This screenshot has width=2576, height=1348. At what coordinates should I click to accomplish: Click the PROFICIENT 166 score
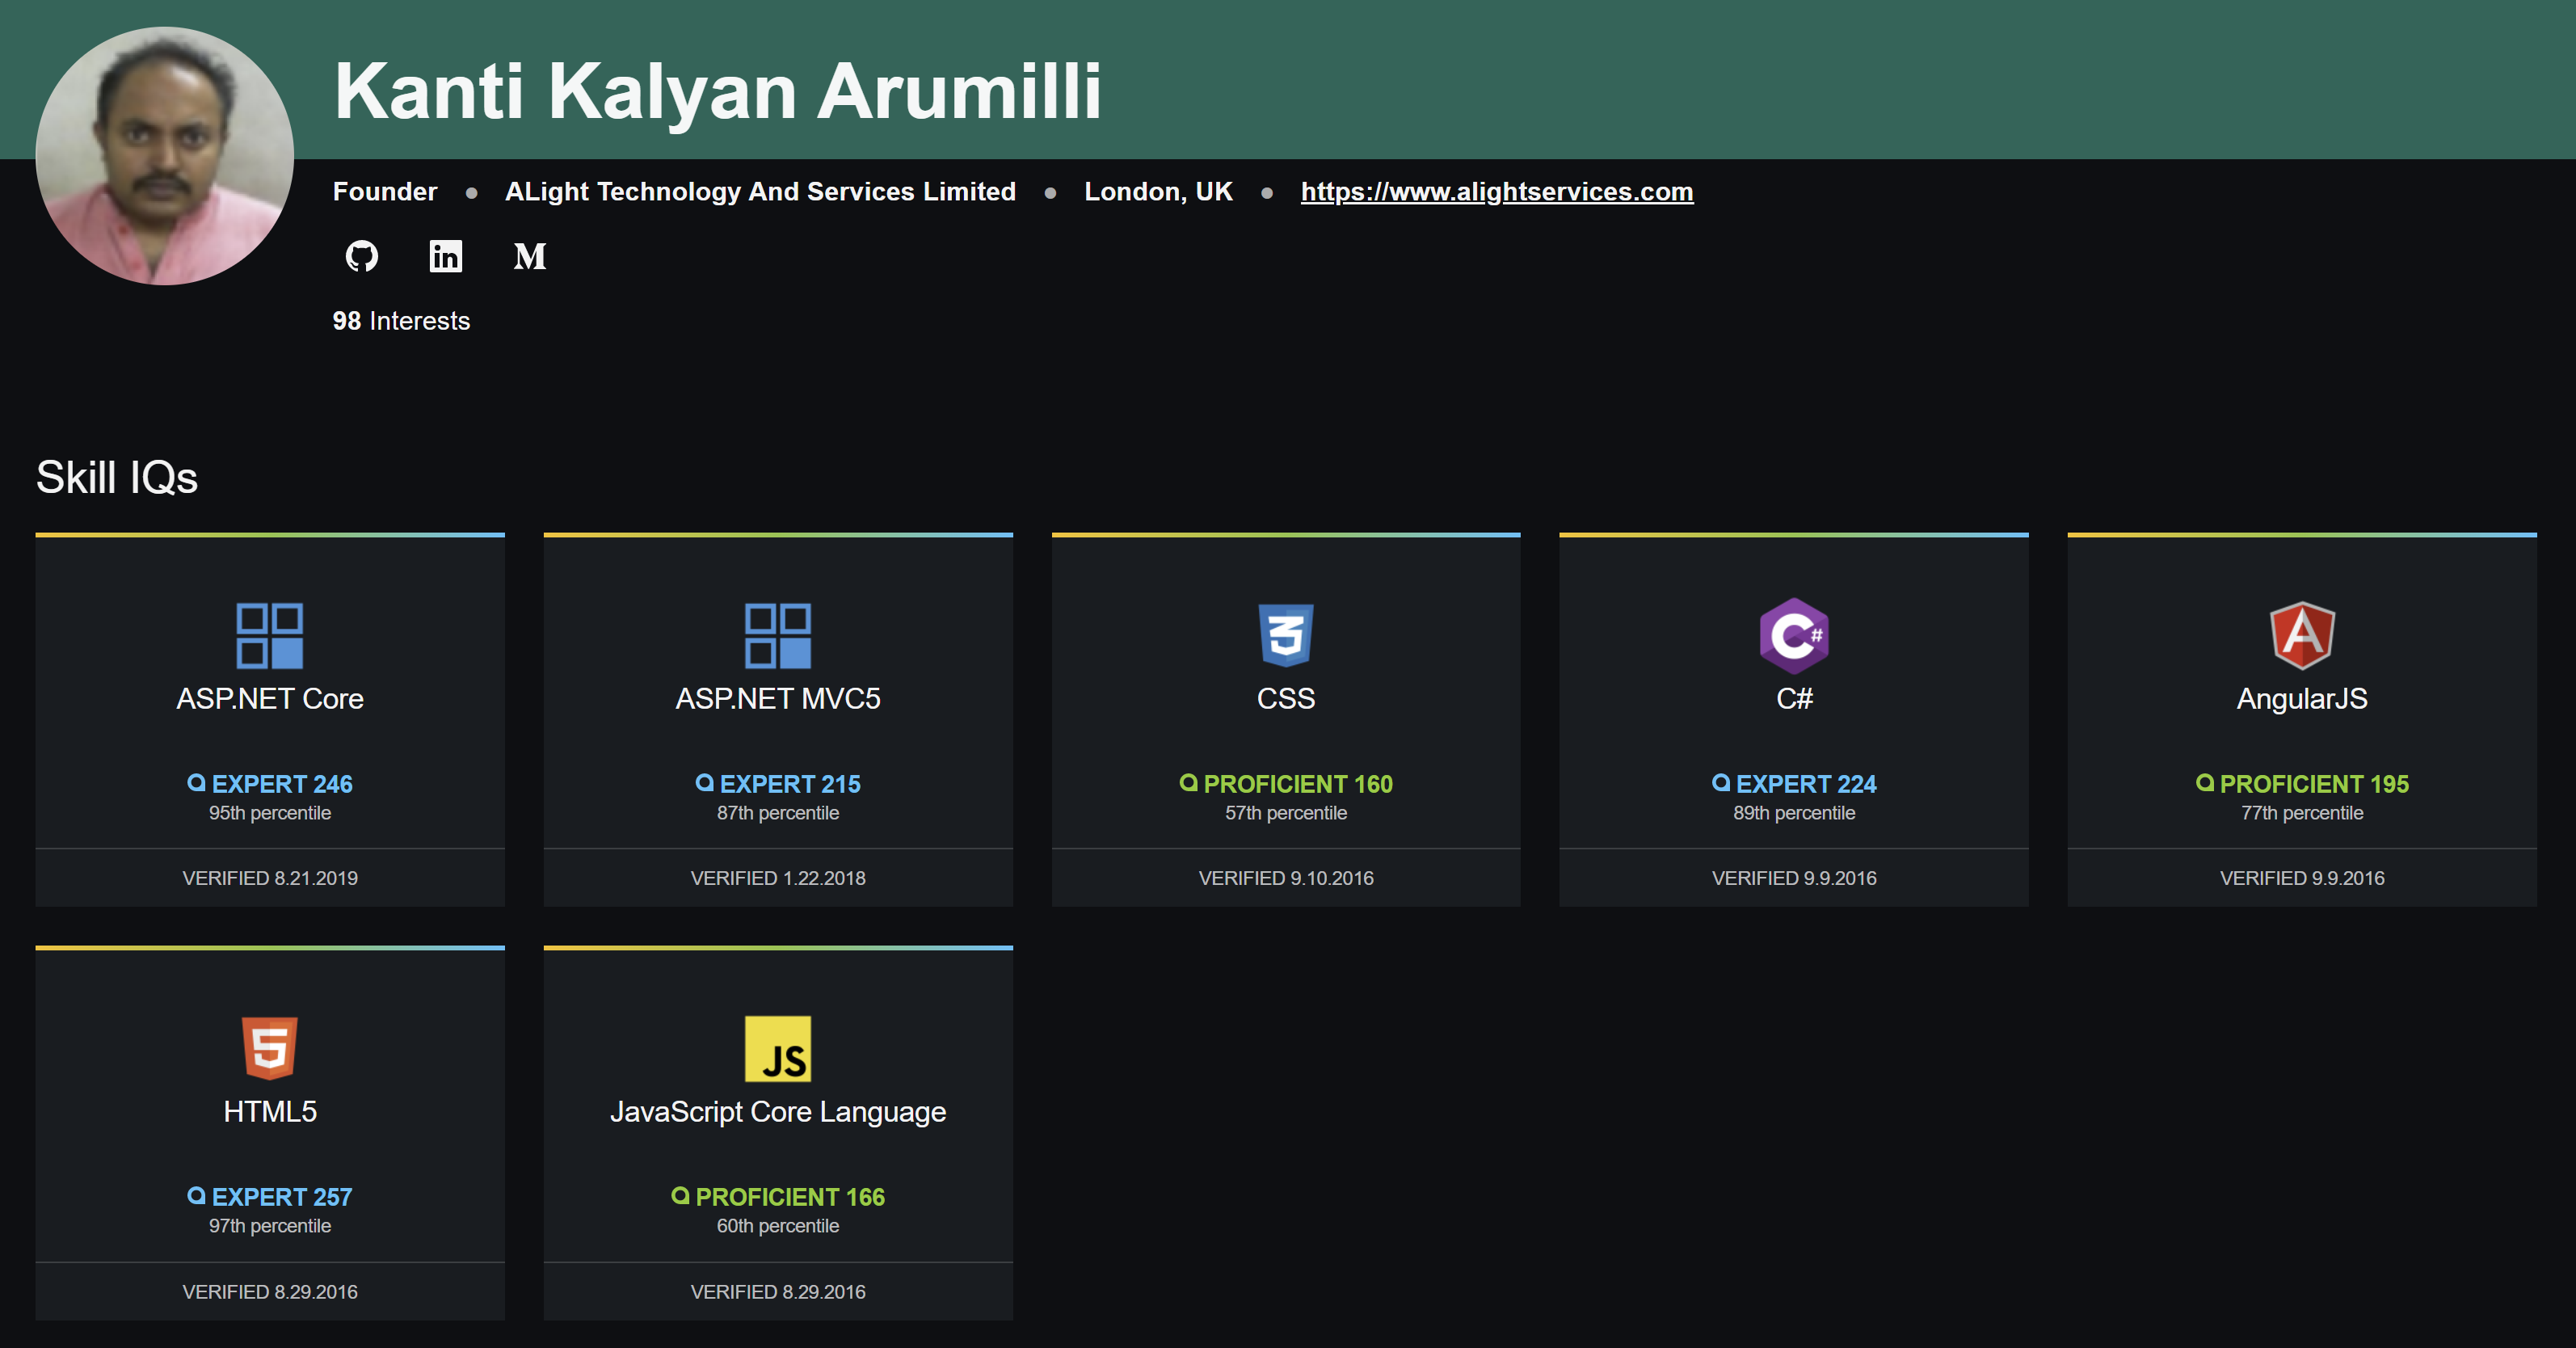click(790, 1197)
